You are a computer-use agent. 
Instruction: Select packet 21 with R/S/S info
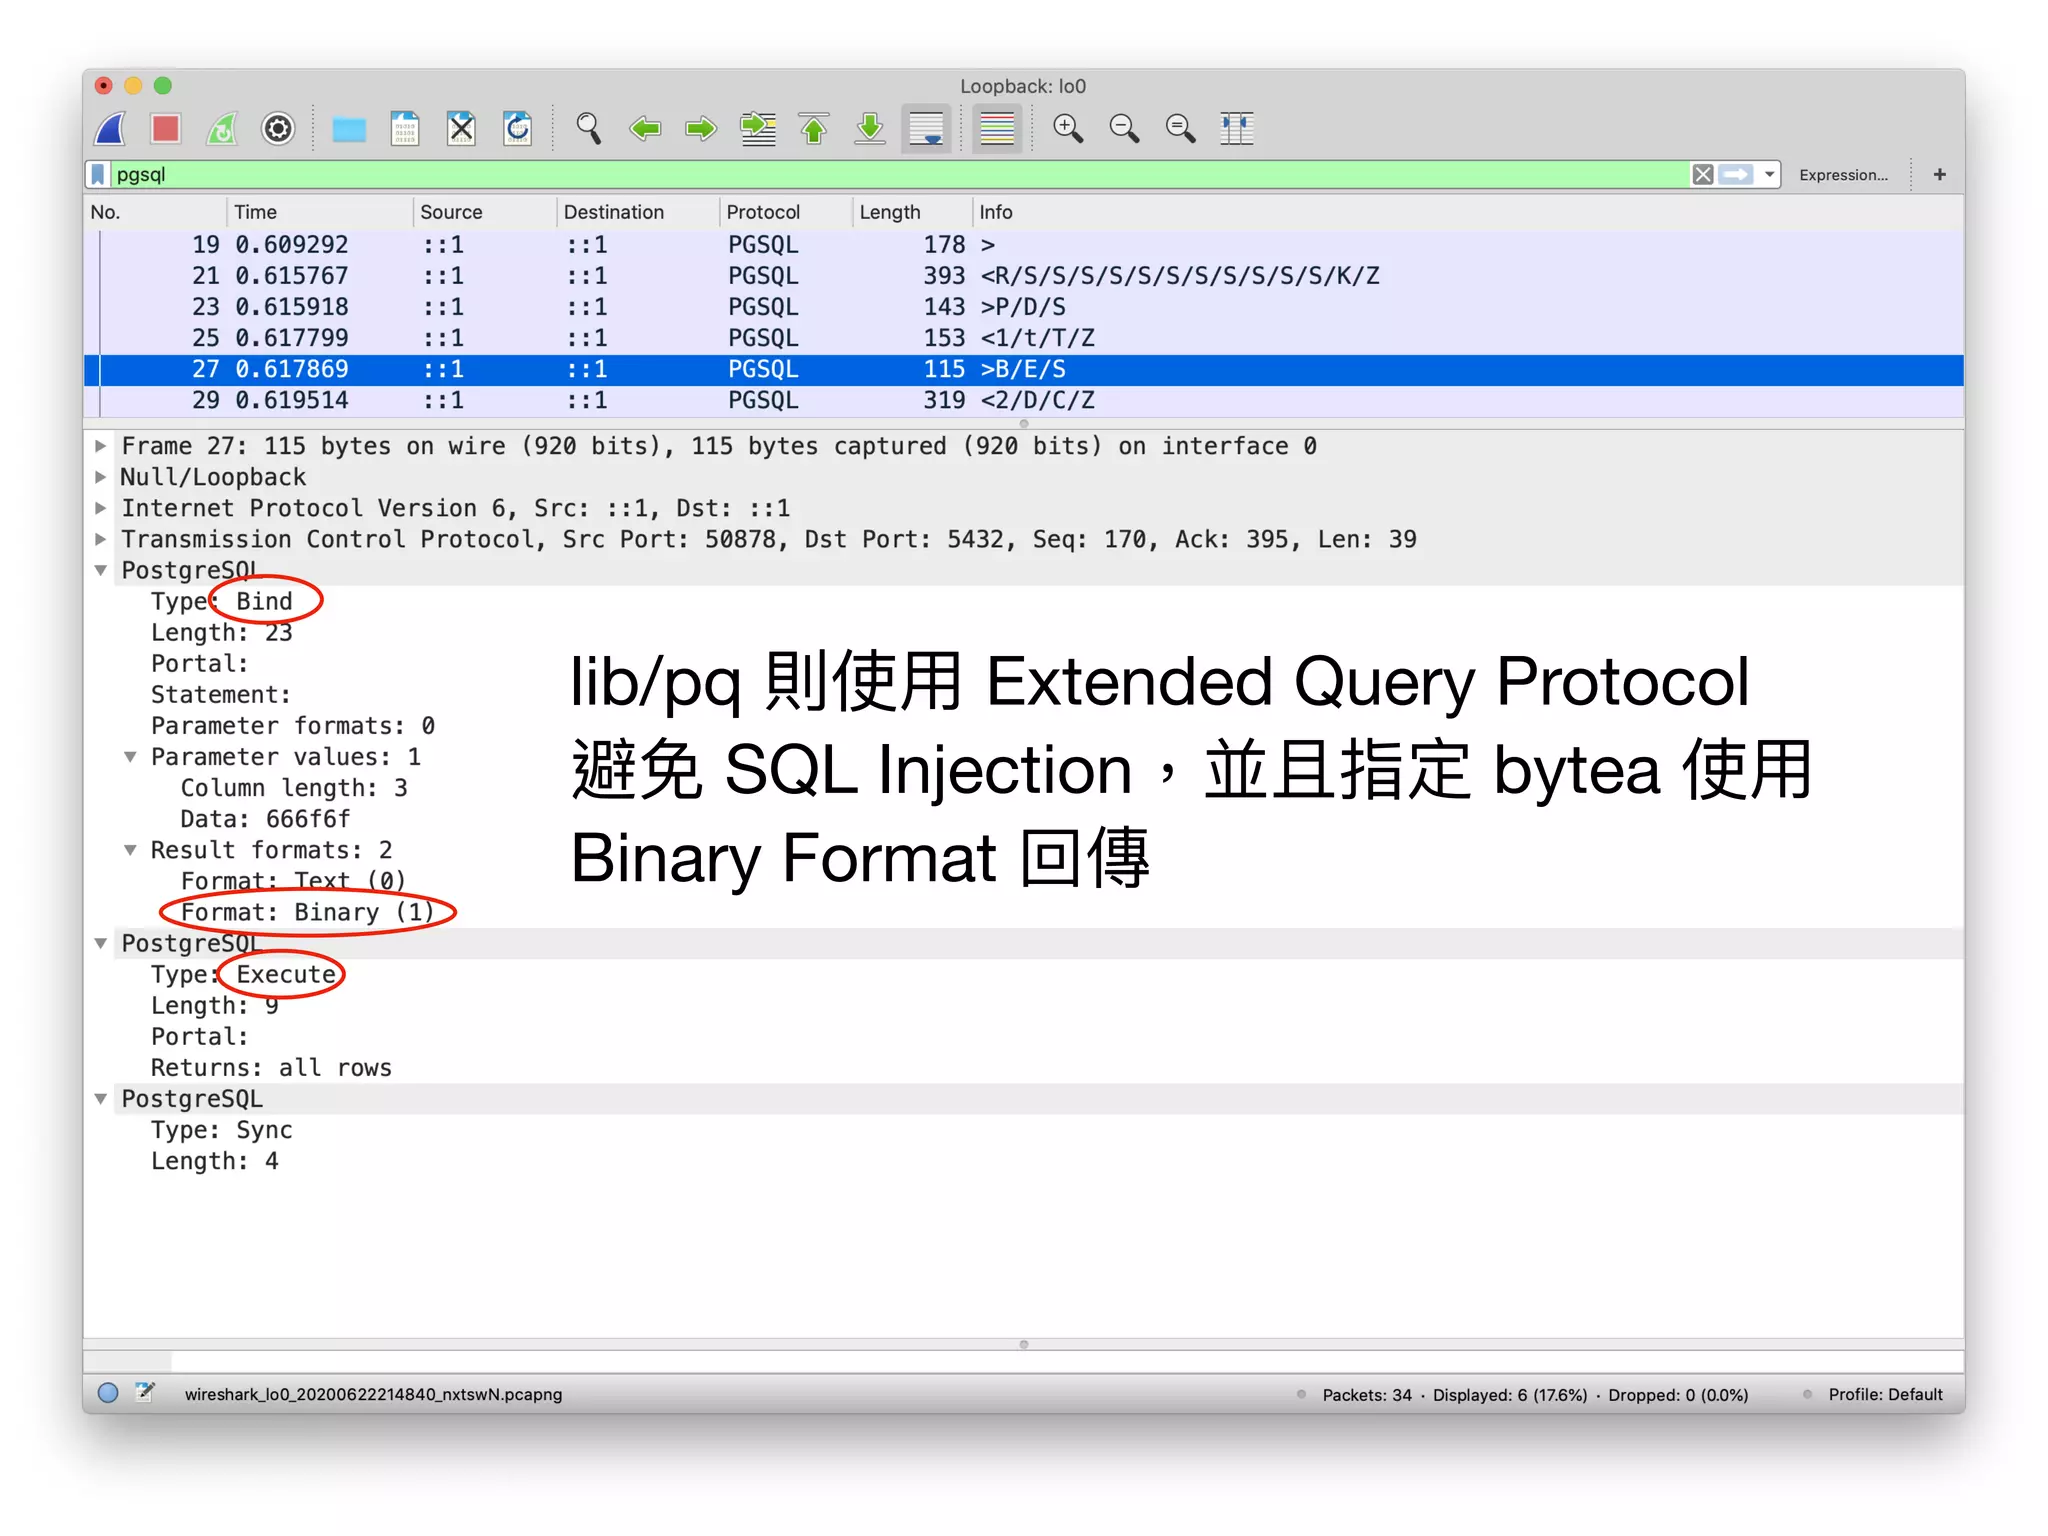[x=1024, y=276]
